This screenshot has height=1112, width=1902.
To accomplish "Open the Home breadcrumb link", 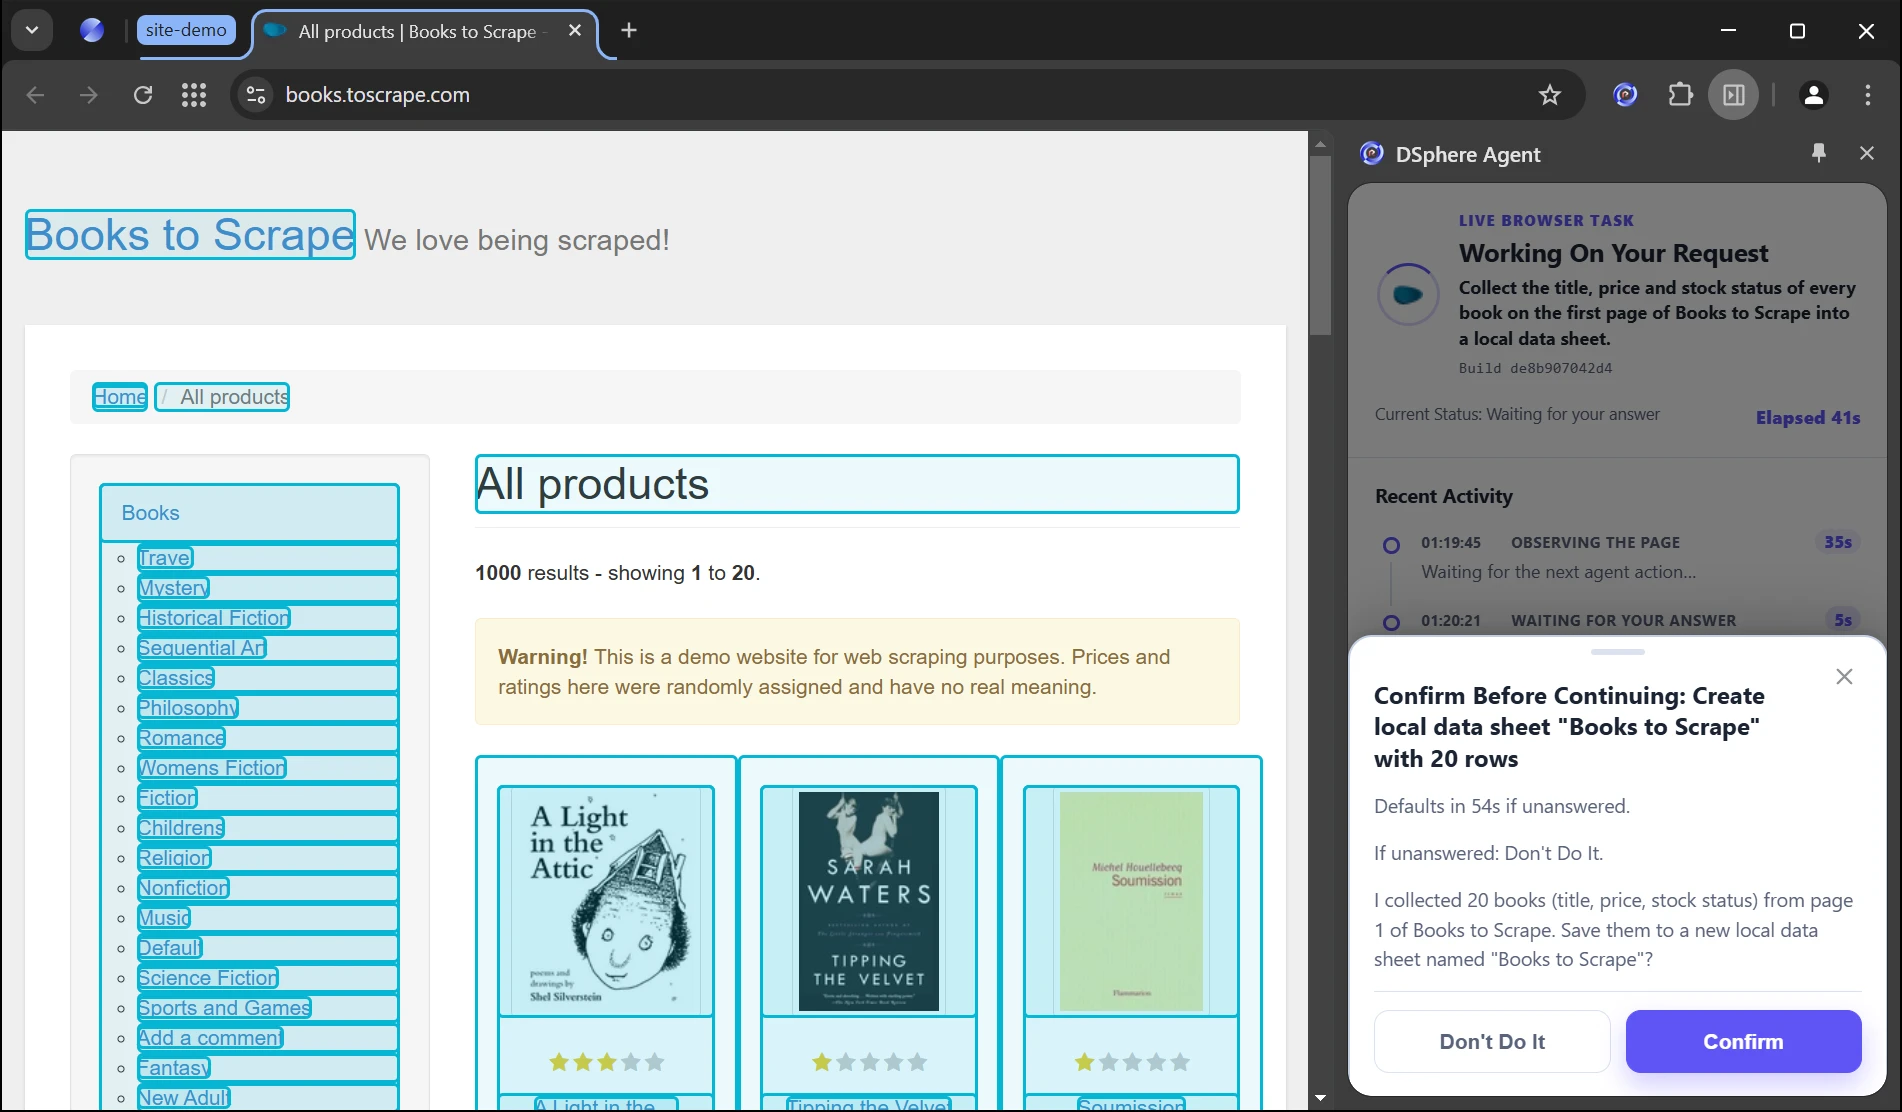I will click(120, 397).
